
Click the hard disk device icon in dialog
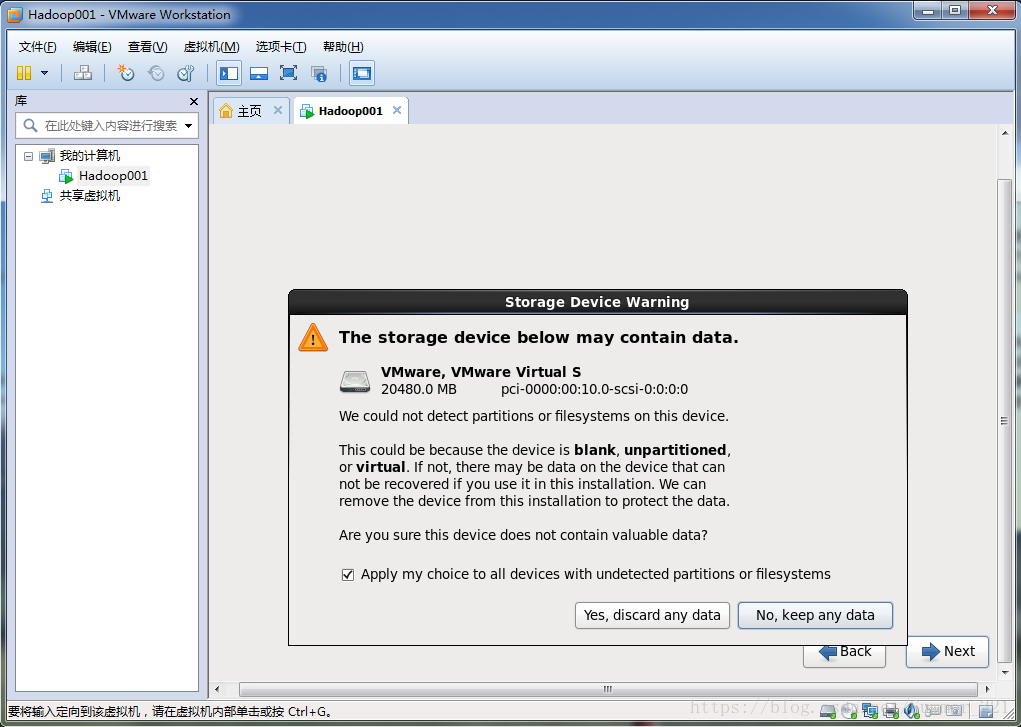tap(355, 381)
